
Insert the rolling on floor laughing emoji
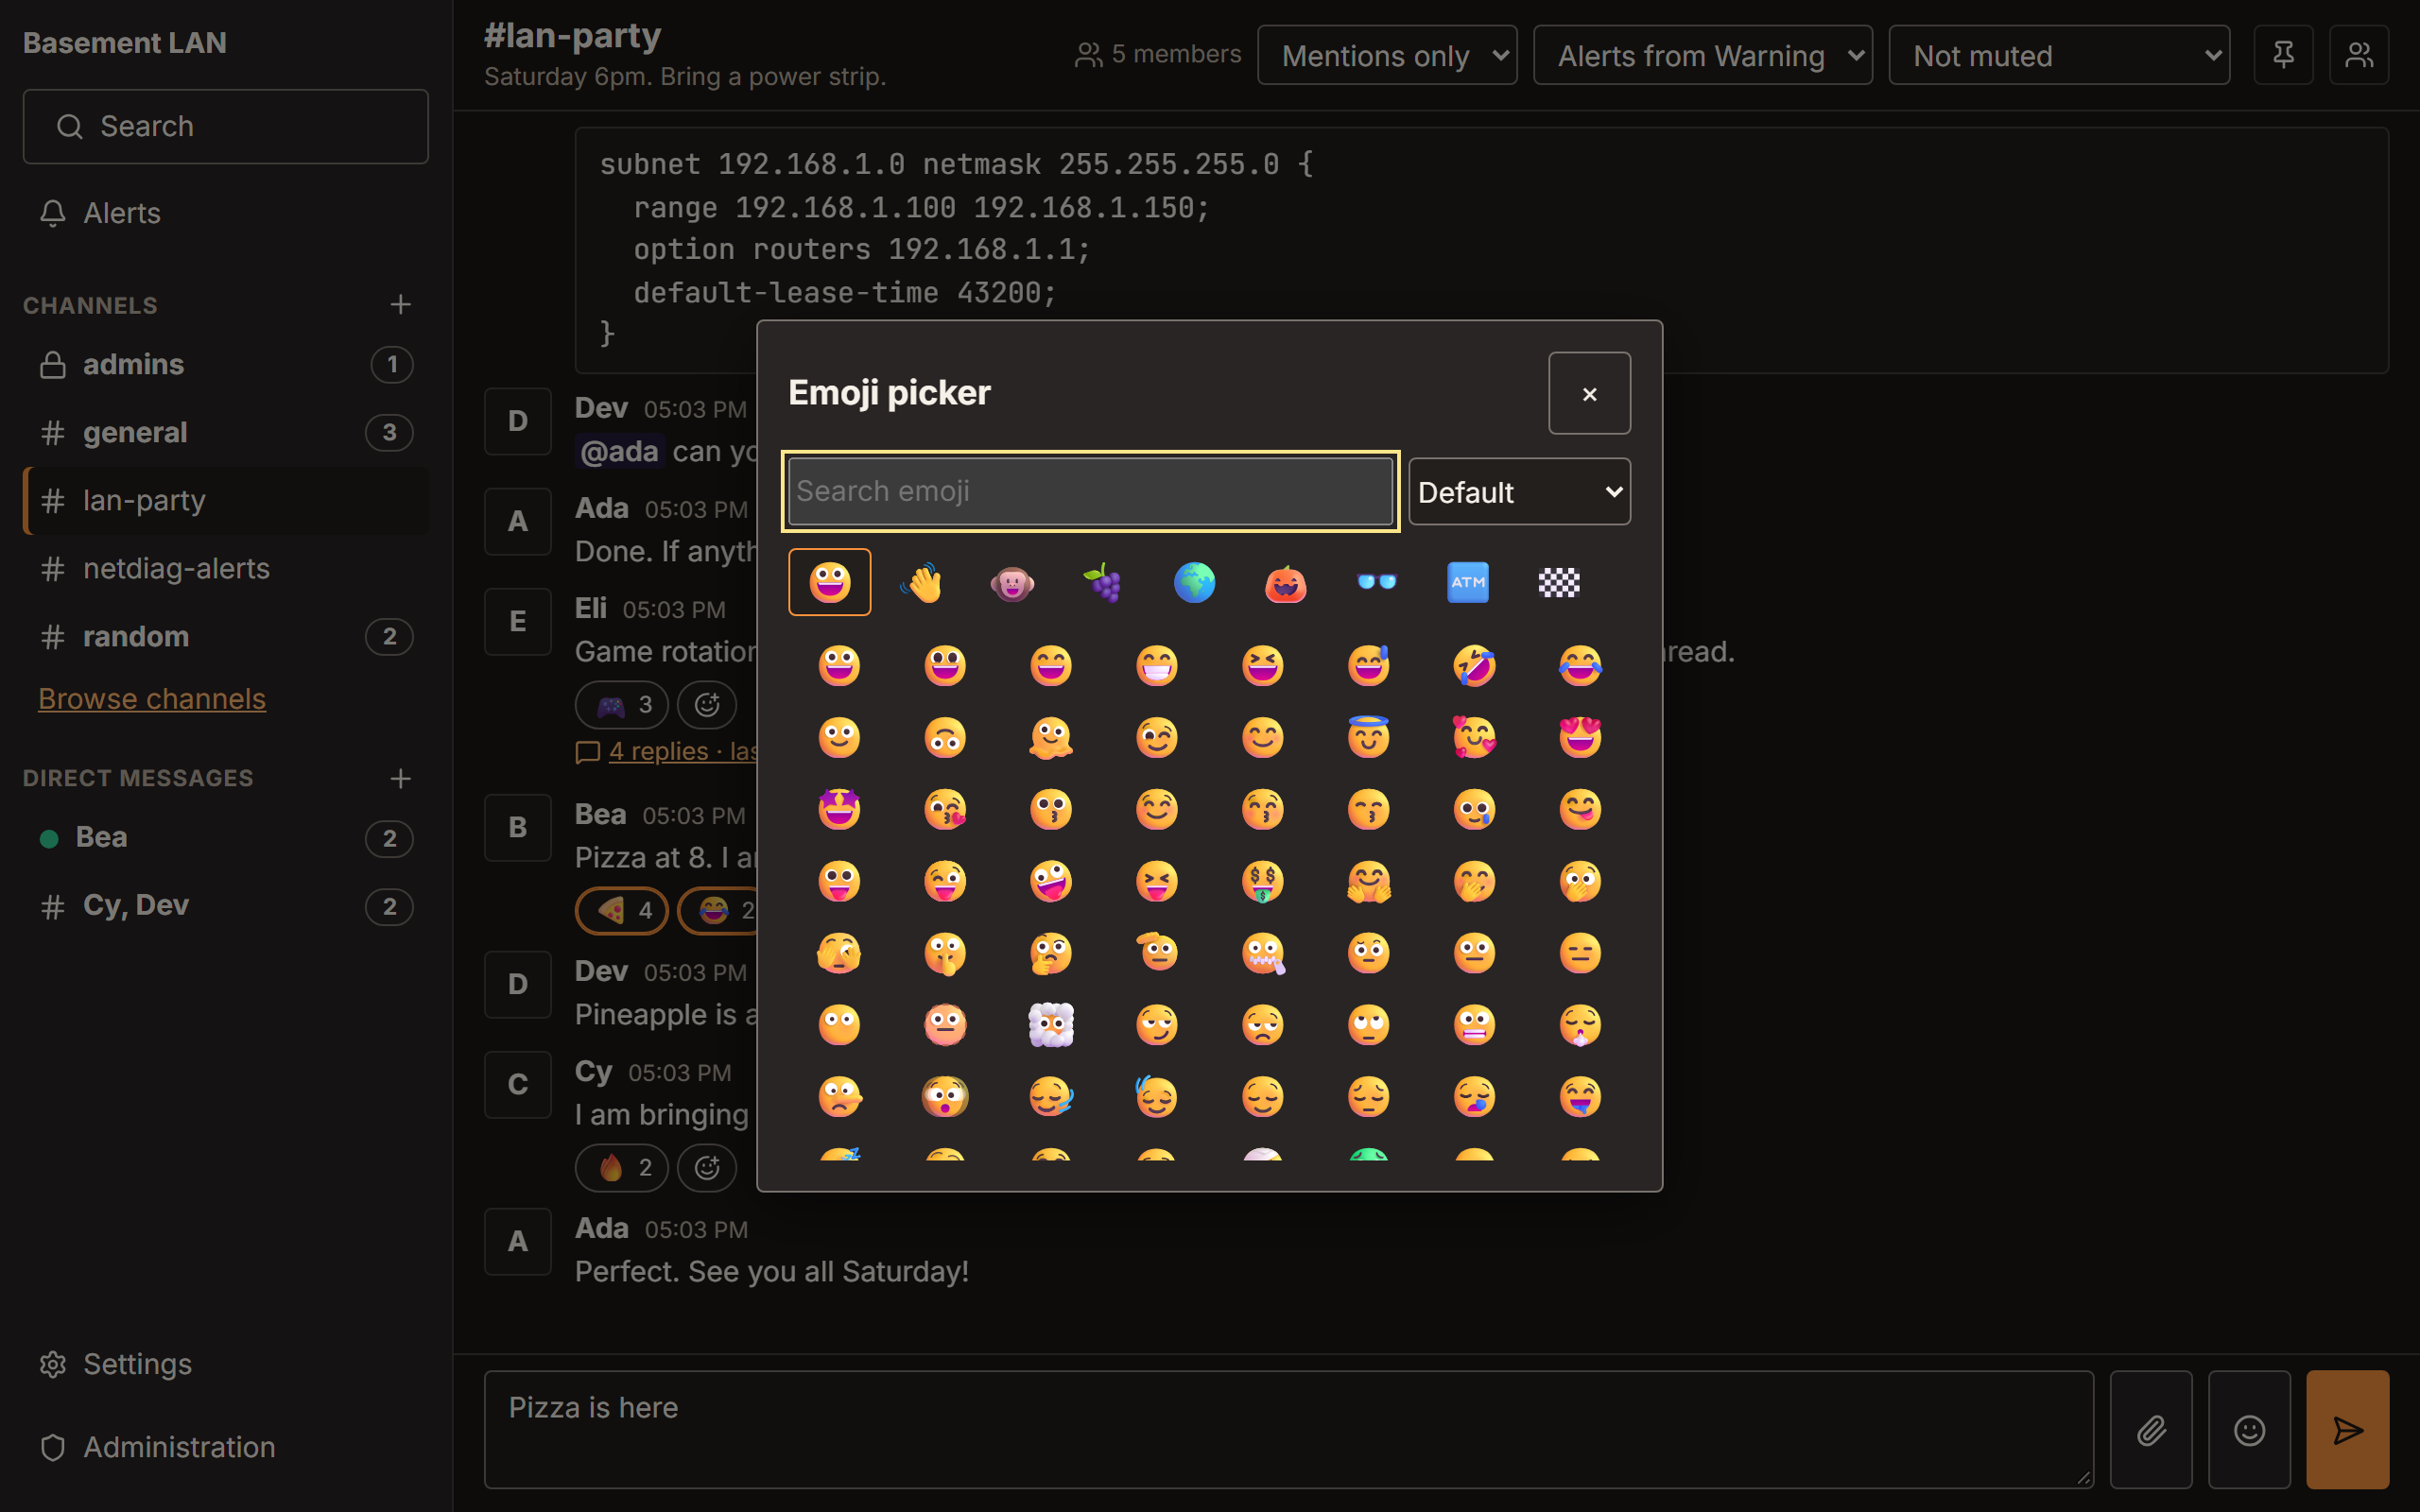point(1474,665)
